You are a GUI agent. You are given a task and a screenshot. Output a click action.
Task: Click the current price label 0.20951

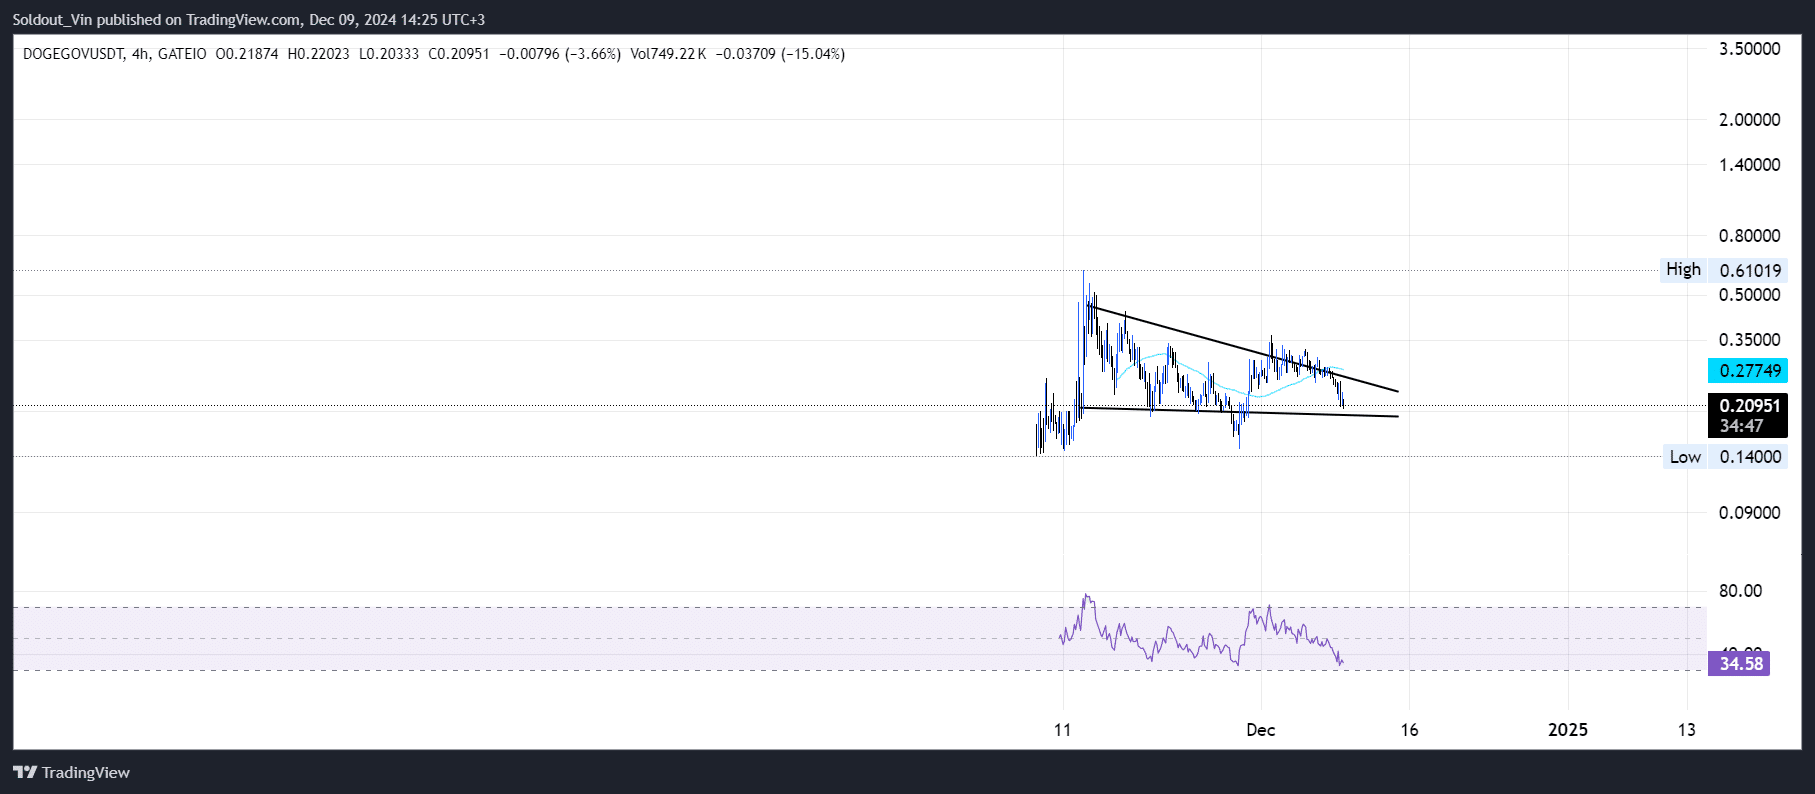click(1749, 406)
